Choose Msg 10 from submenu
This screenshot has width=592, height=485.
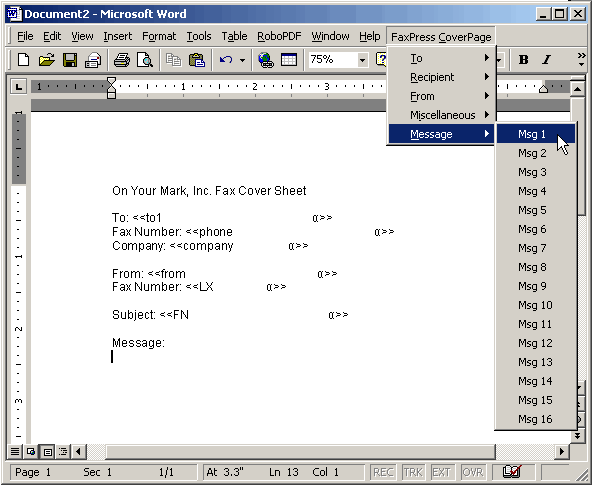[536, 305]
